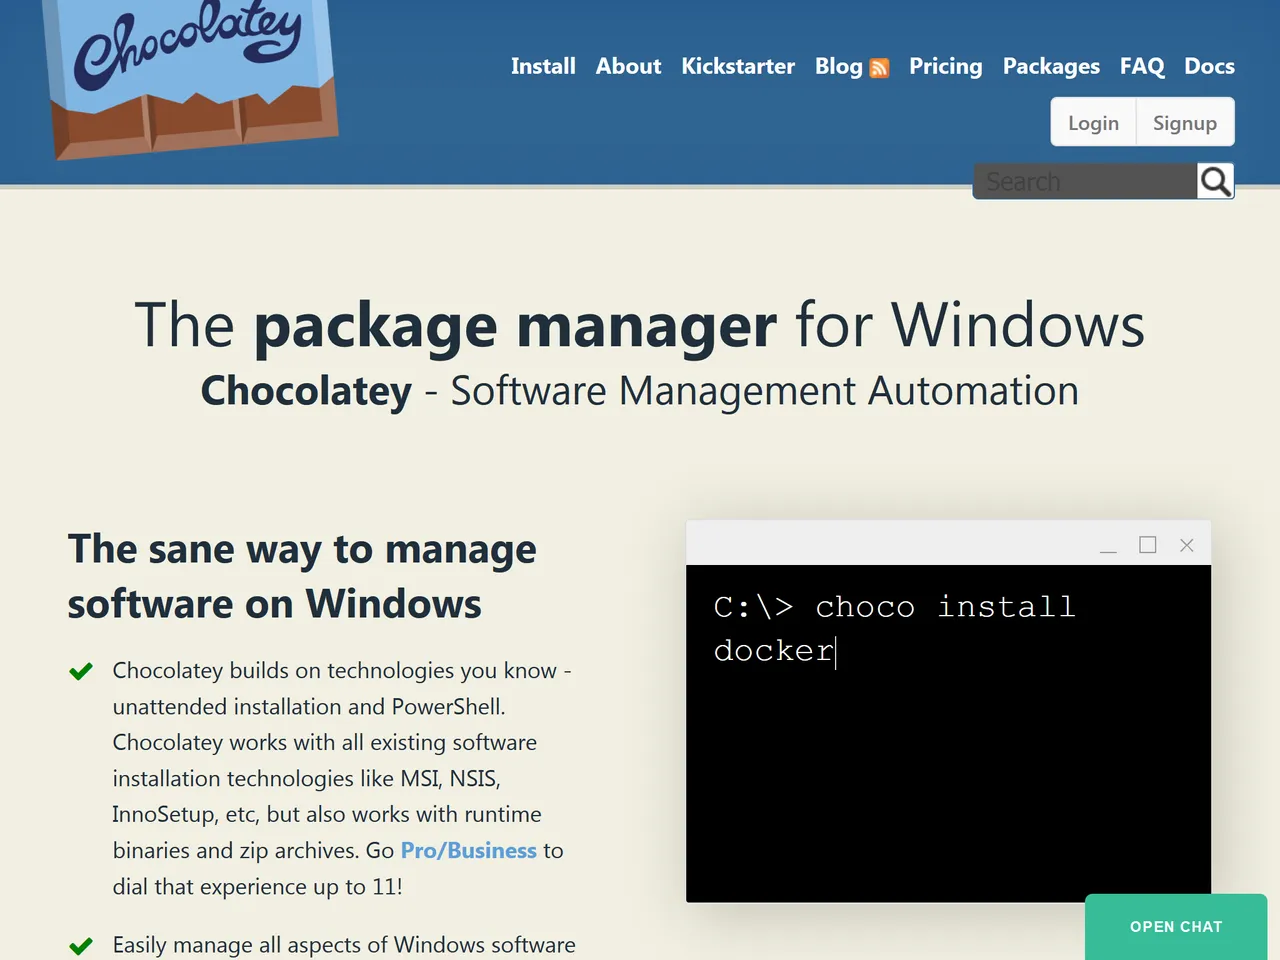The image size is (1280, 960).
Task: Click the Signup button
Action: pyautogui.click(x=1185, y=122)
